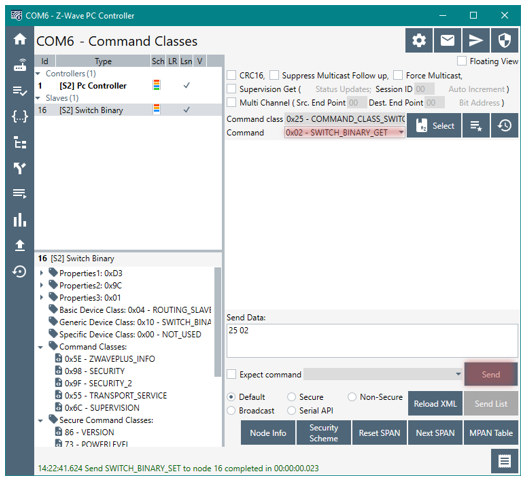Open the upload firmware sidebar icon
Screen dimensions: 525x481
tap(20, 245)
